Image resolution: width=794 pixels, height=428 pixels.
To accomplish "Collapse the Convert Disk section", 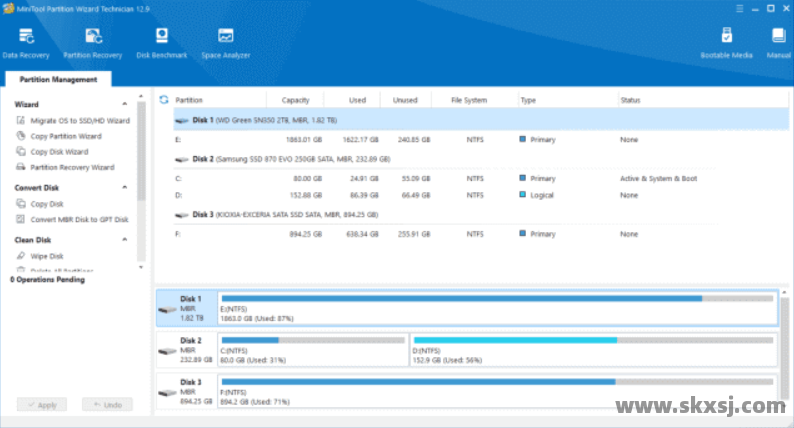I will [x=125, y=187].
